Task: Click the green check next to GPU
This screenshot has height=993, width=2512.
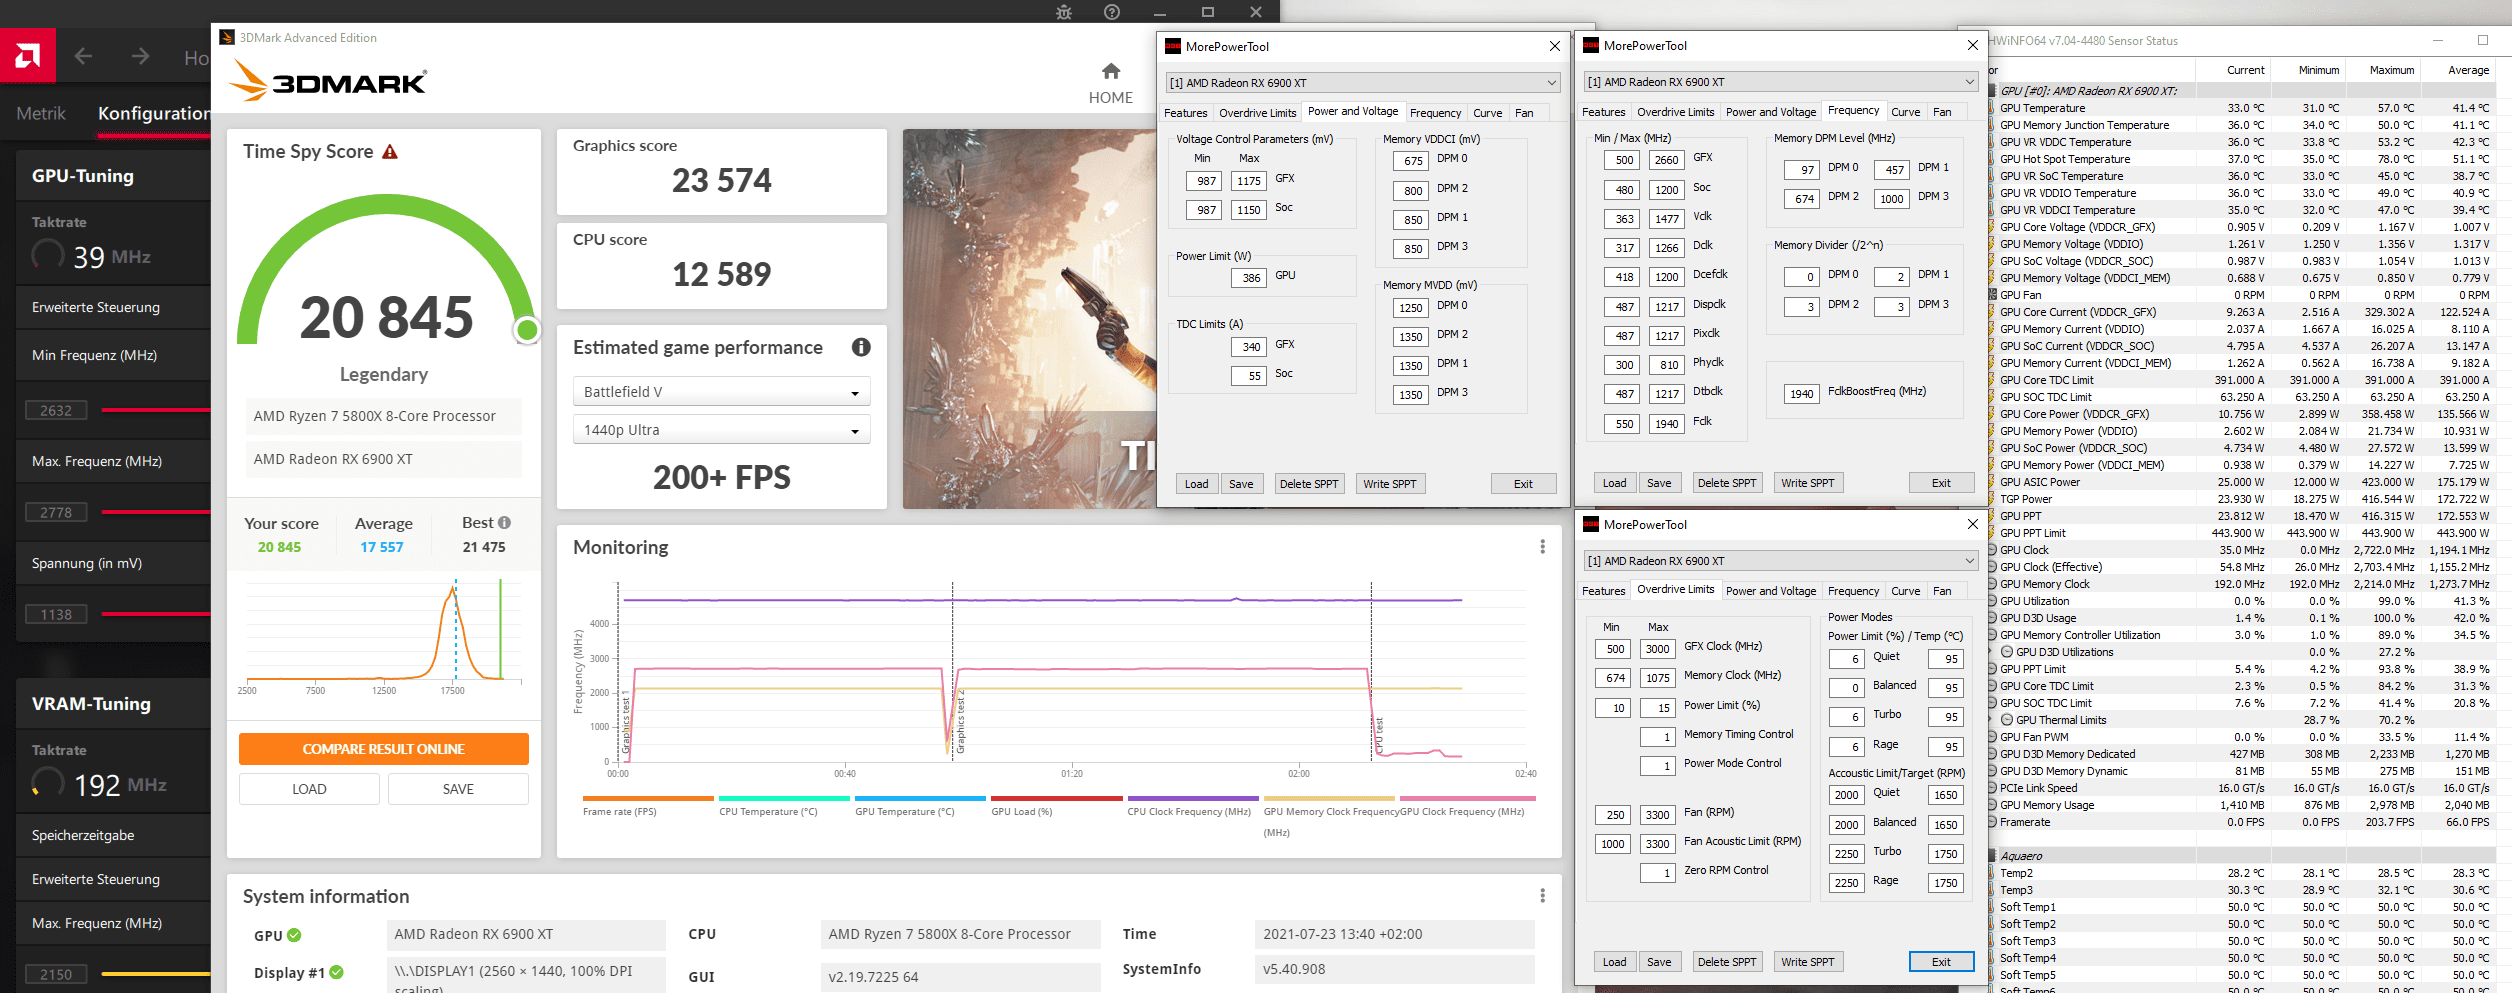Action: coord(294,935)
